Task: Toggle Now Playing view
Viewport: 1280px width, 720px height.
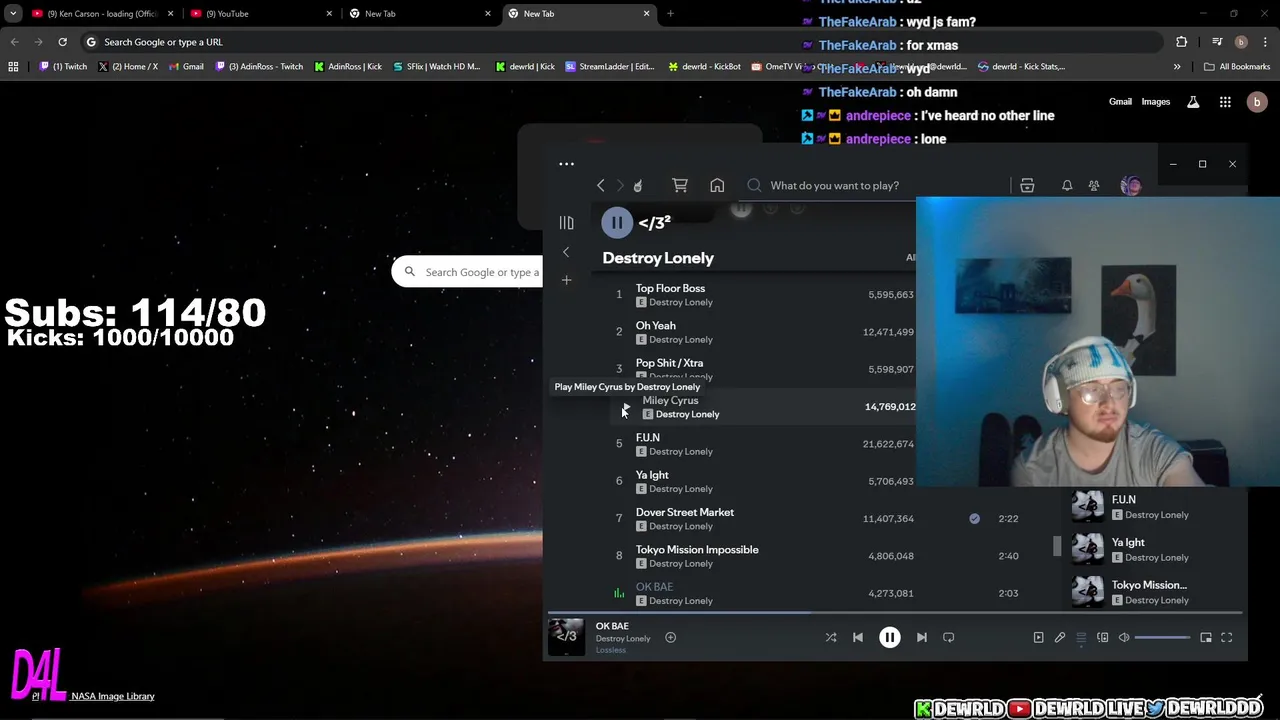Action: (1038, 637)
